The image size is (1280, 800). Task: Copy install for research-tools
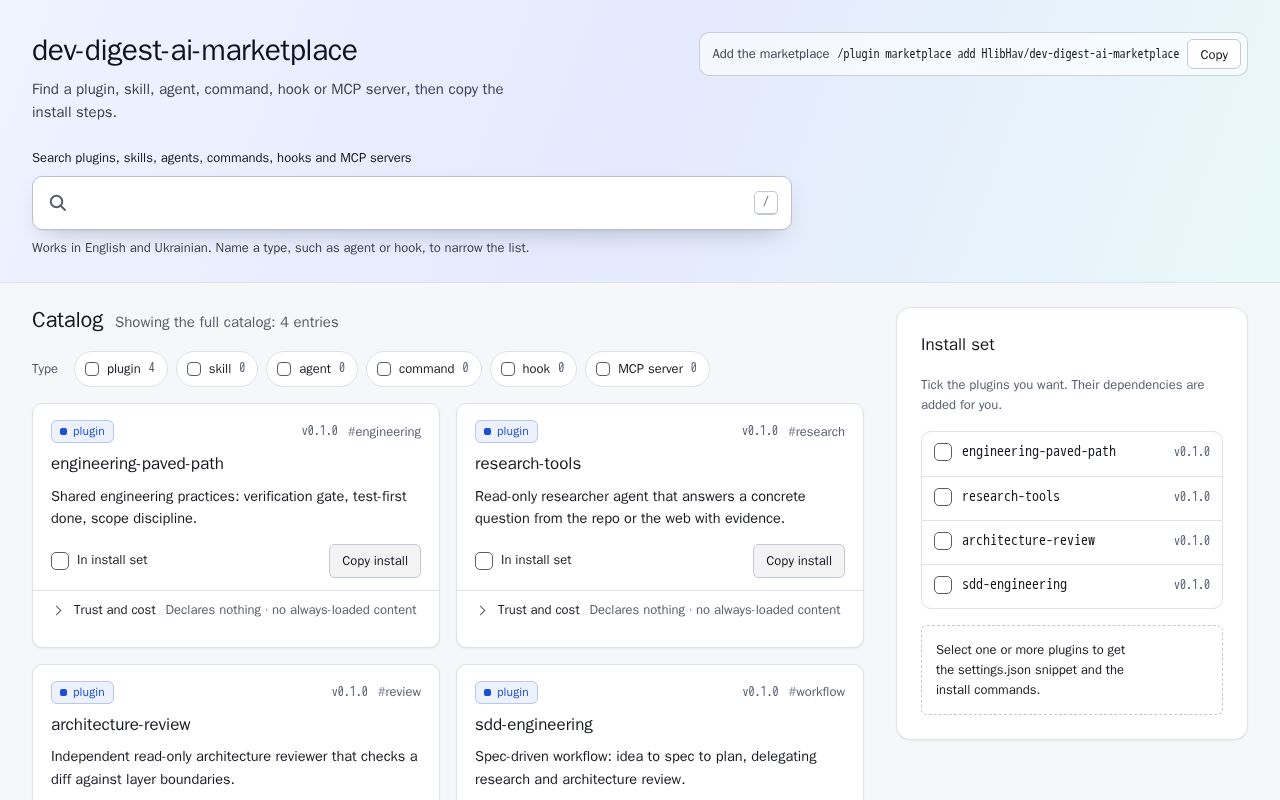coord(799,561)
